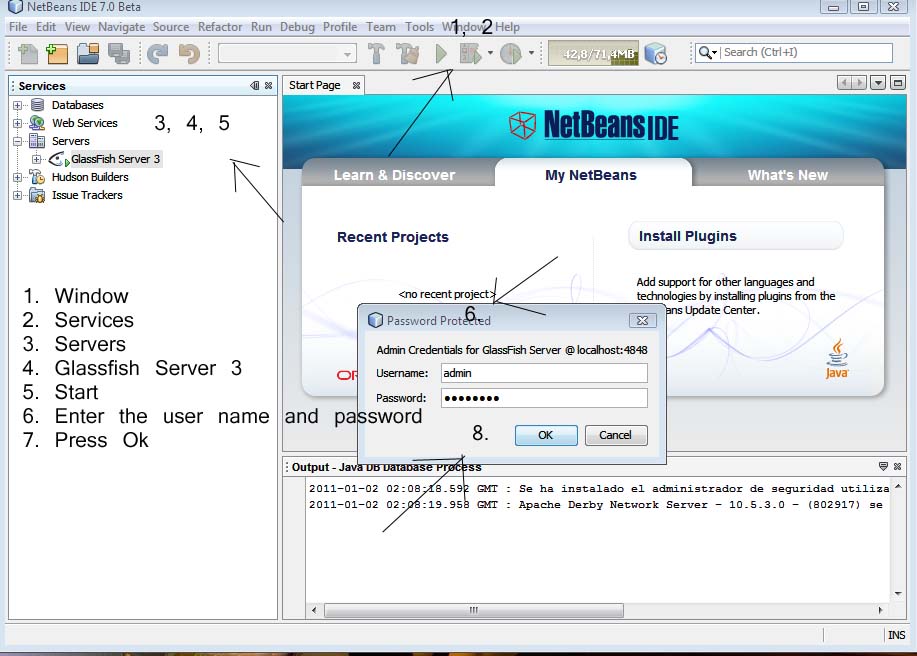Viewport: 917px width, 656px height.
Task: Switch to Learn & Discover tab
Action: click(394, 175)
